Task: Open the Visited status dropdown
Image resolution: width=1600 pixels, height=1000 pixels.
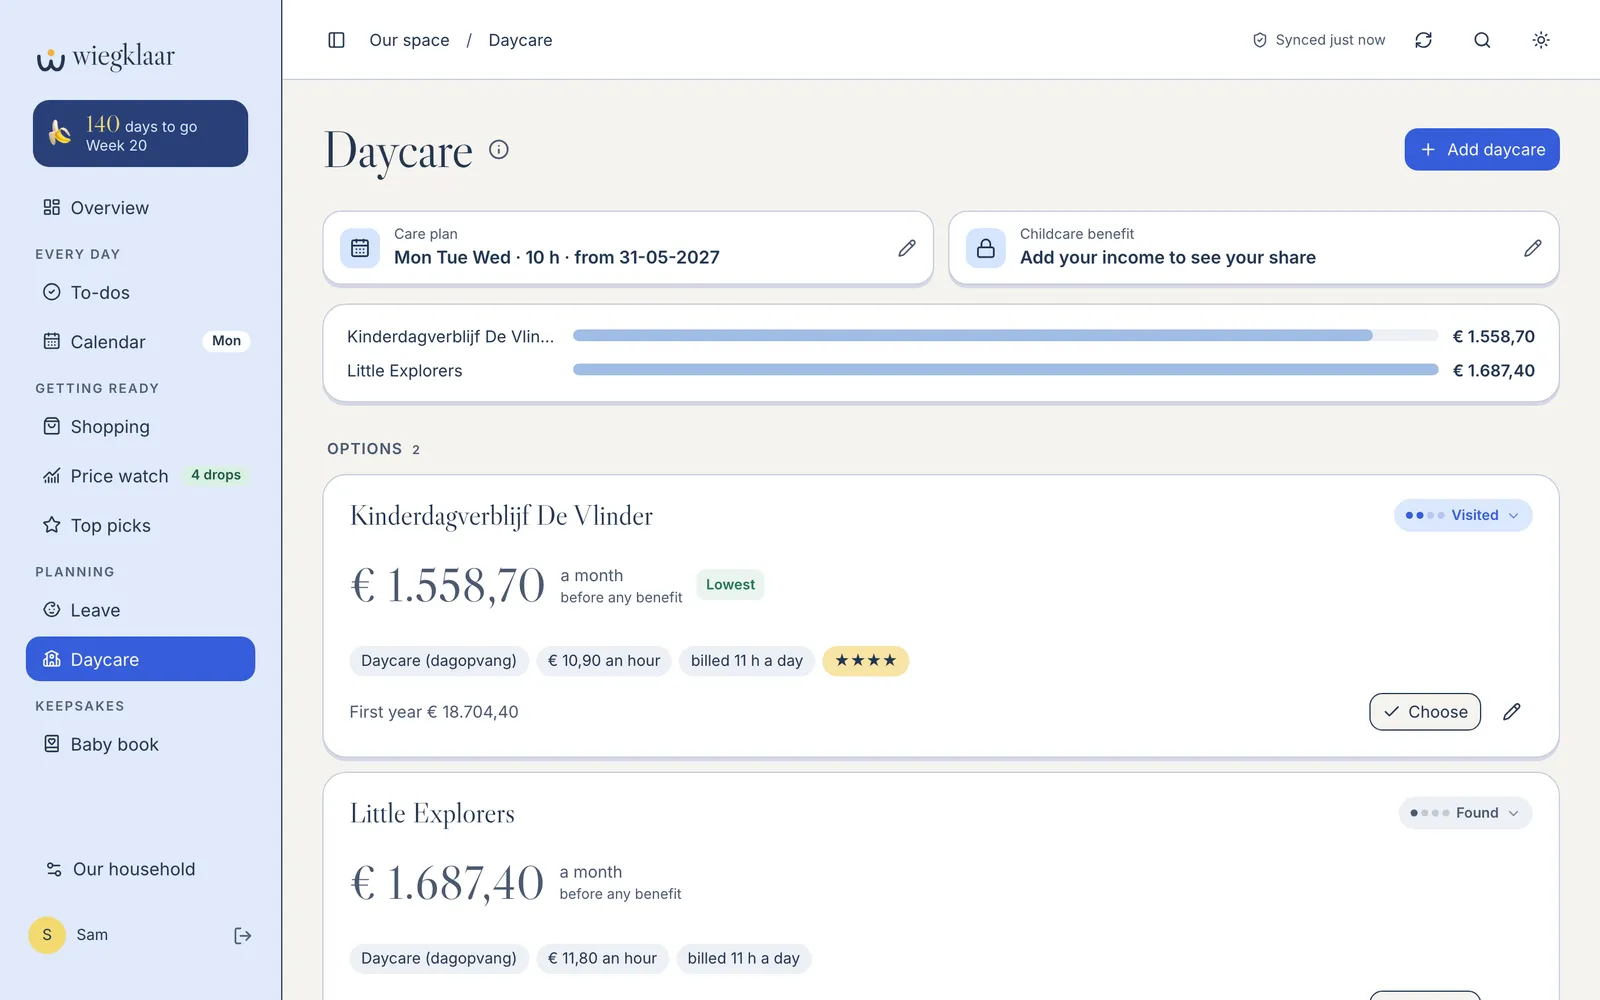Action: click(1463, 515)
